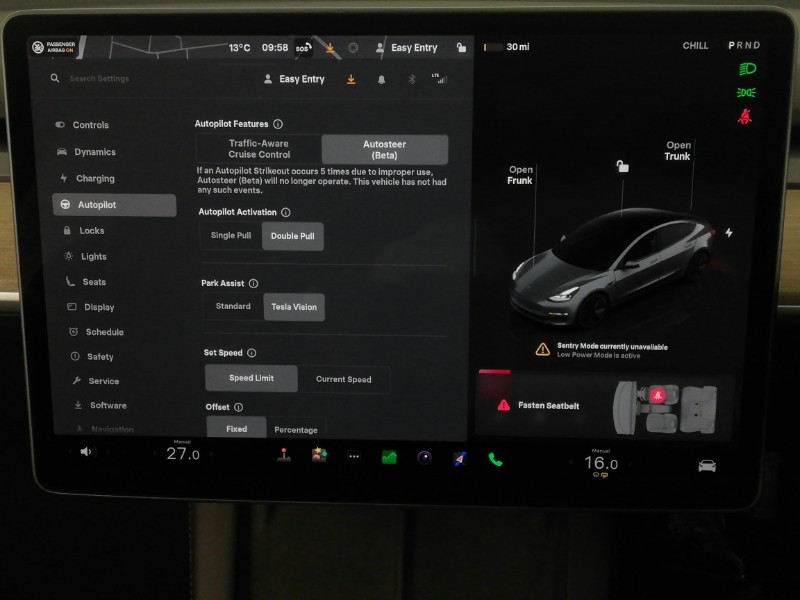Open the notifications bell icon

pyautogui.click(x=382, y=79)
